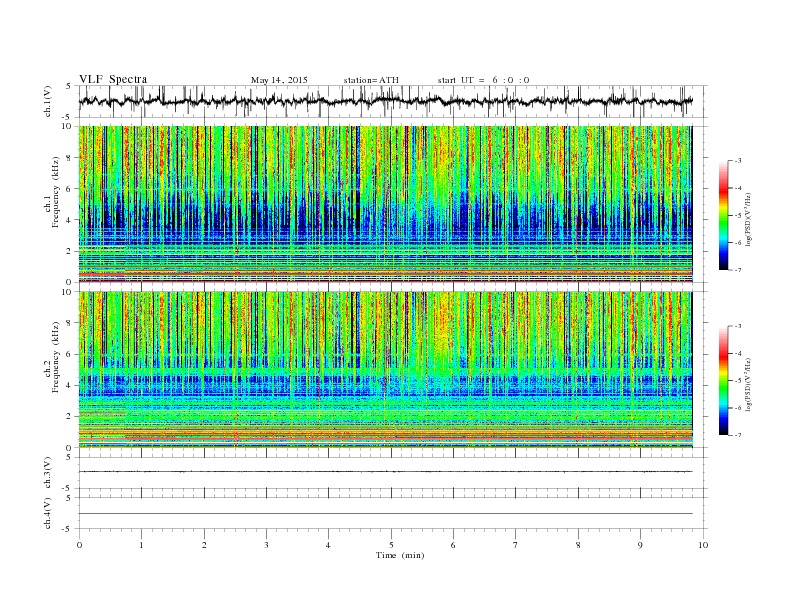The height and width of the screenshot is (612, 792).
Task: Click the ch.2 spectrogram color bar
Action: click(723, 381)
